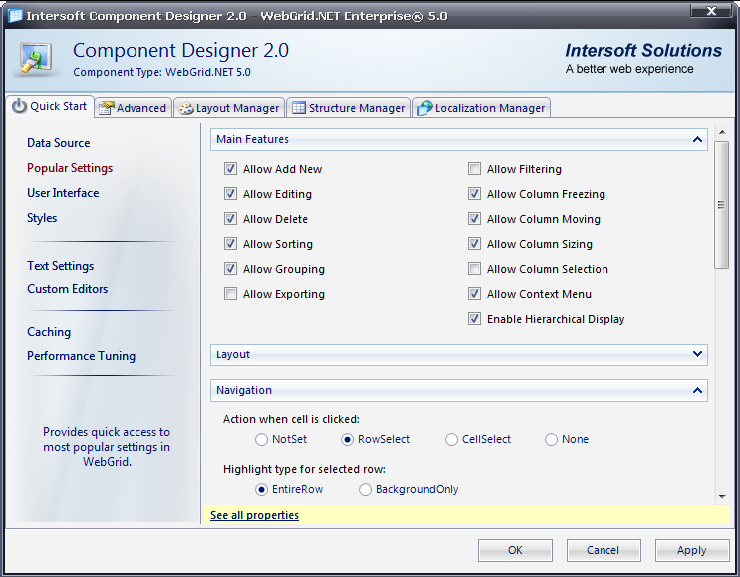740x577 pixels.
Task: Toggle Allow Column Sizing checkbox
Action: click(474, 244)
